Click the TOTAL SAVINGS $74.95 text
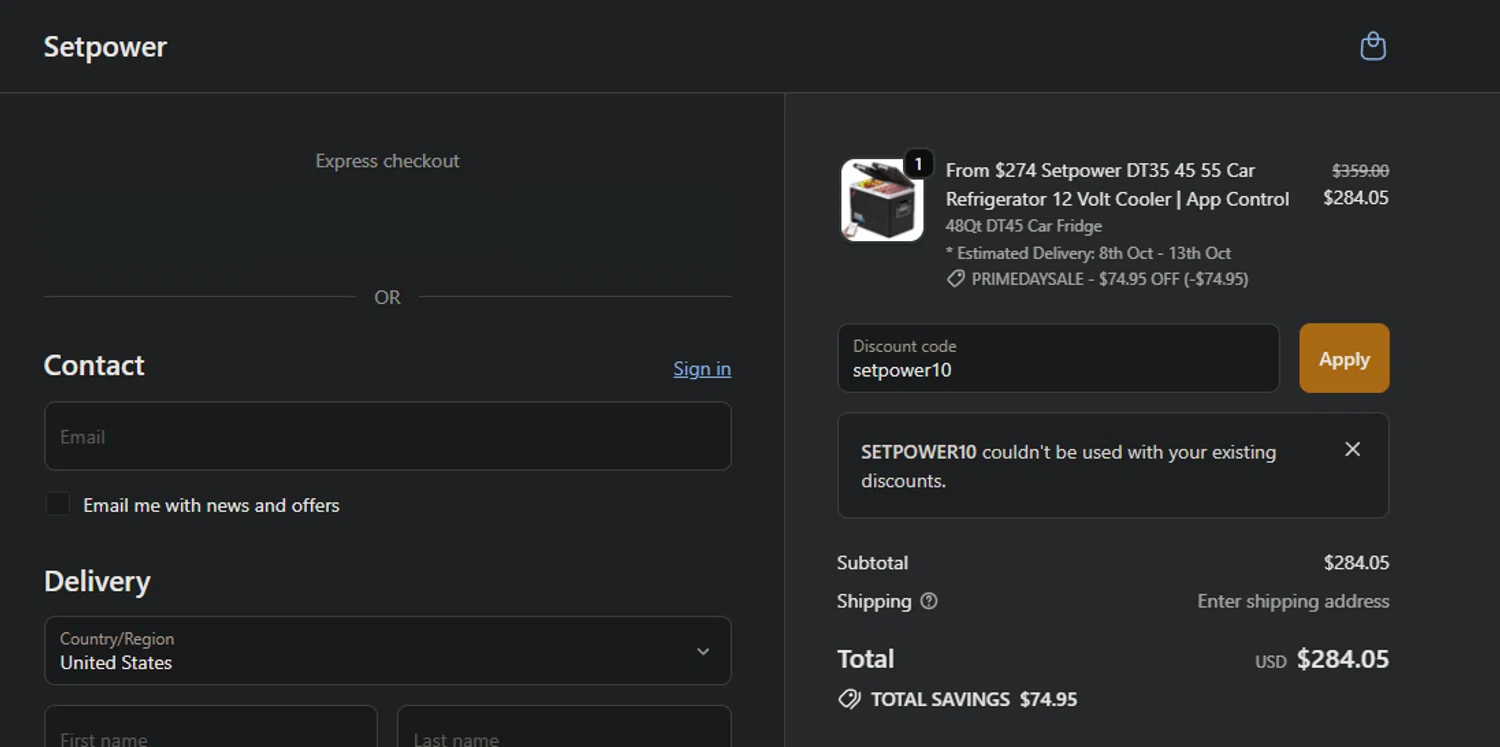The image size is (1500, 747). 974,699
